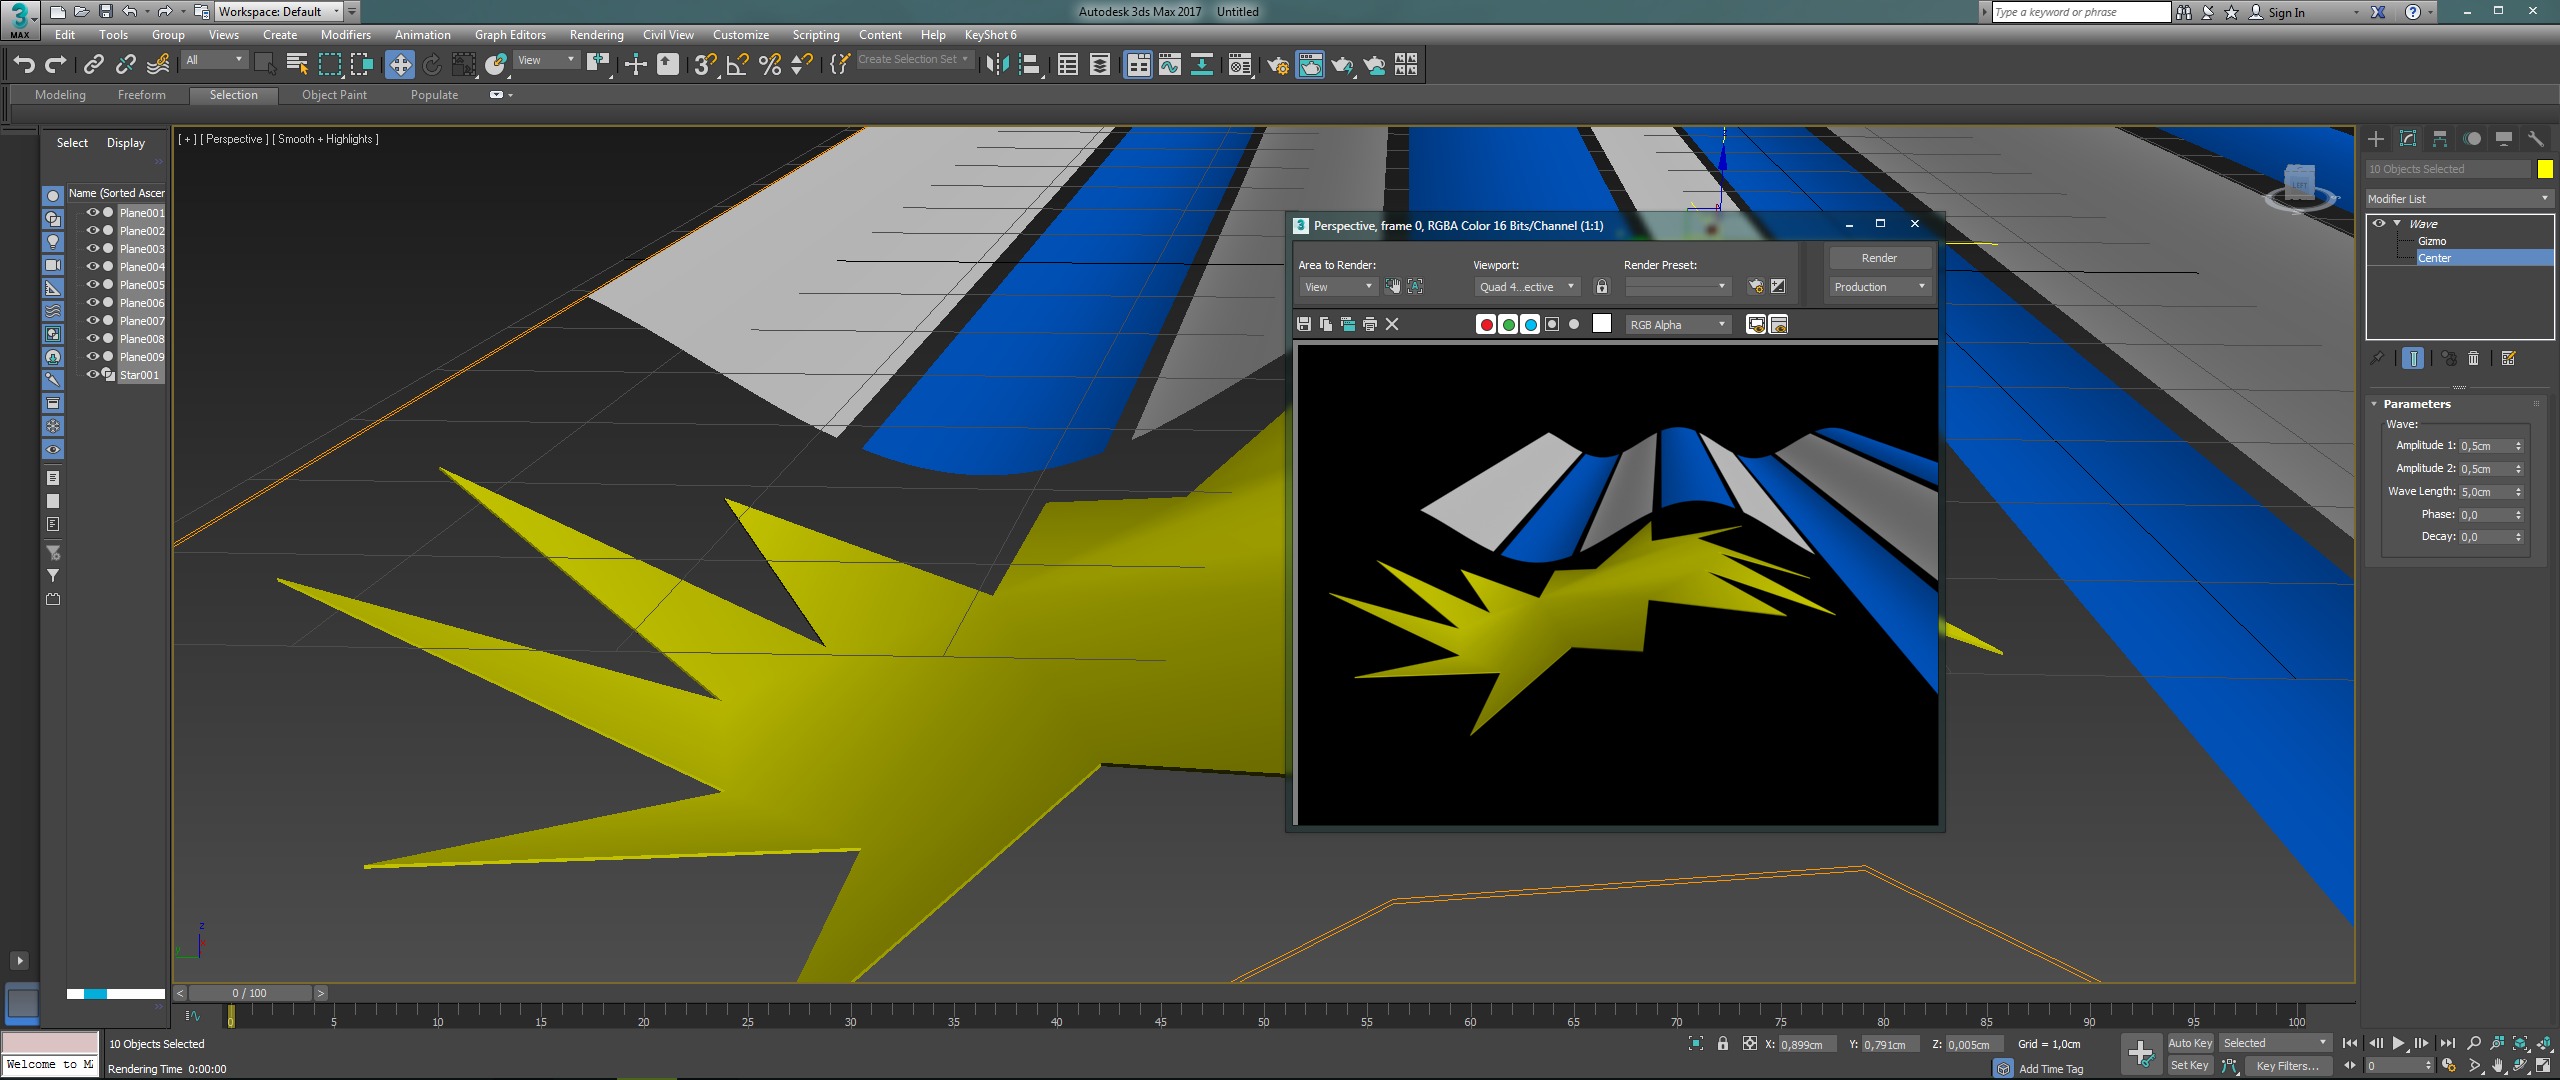The width and height of the screenshot is (2560, 1080).
Task: Select the Select and Move tool
Action: [x=400, y=65]
